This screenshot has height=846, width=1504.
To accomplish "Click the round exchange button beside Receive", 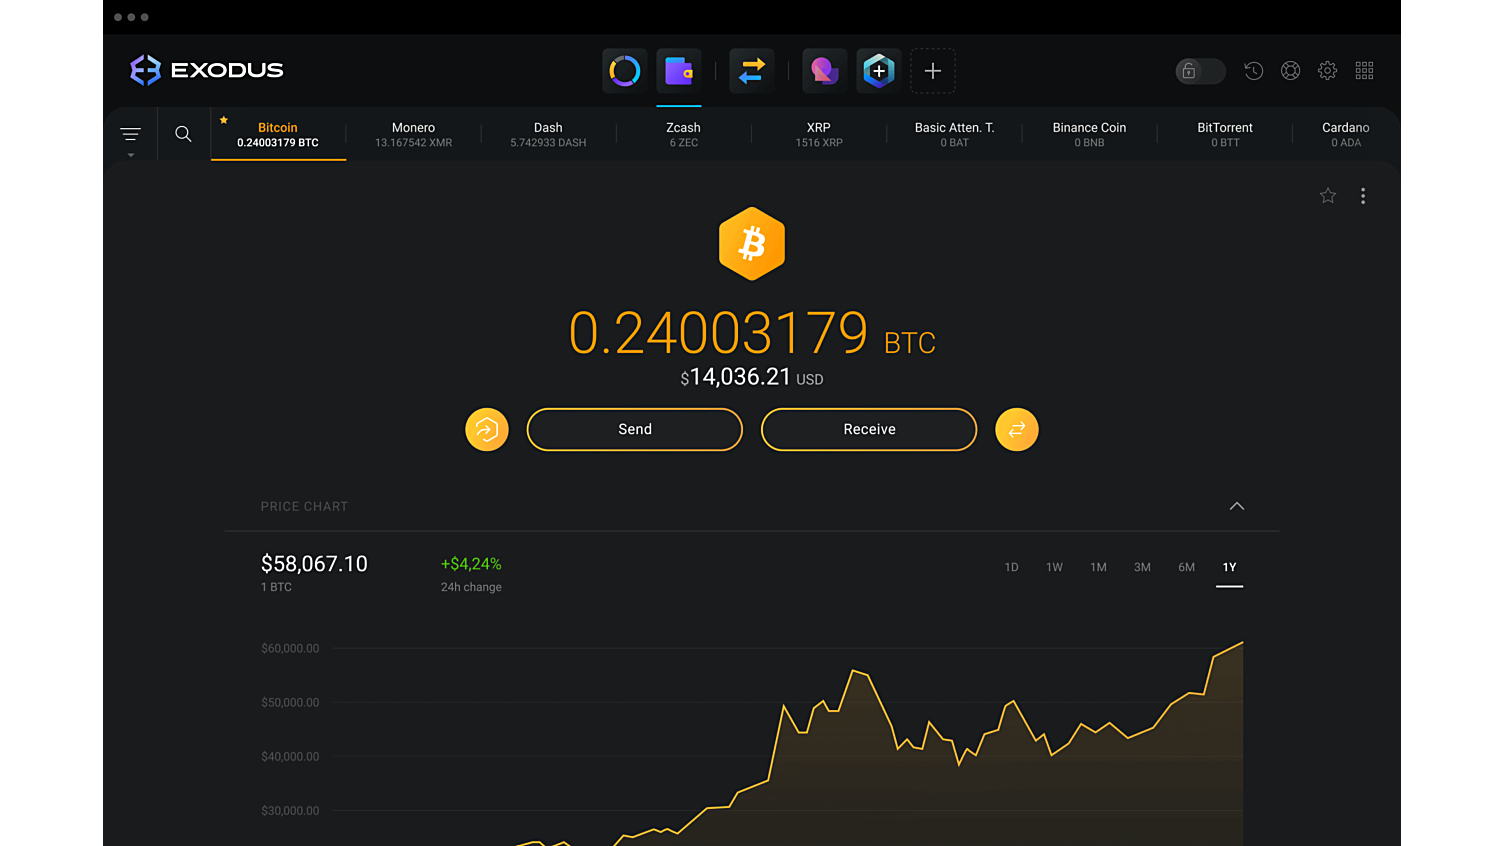I will click(1017, 430).
